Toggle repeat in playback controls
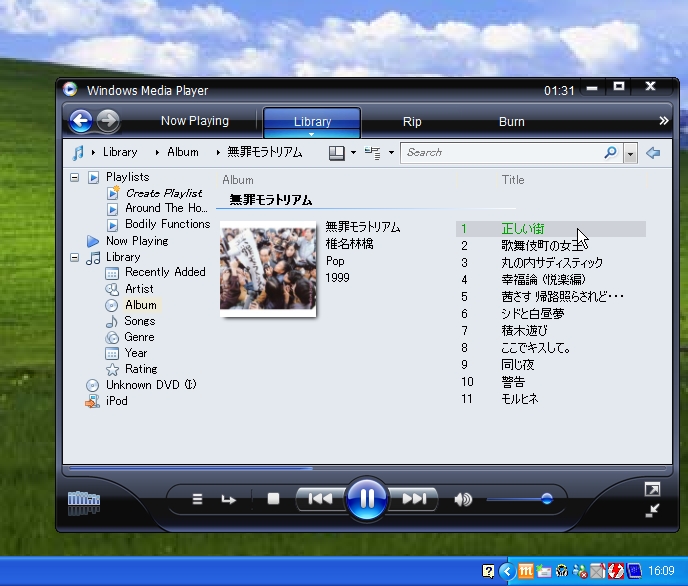 pos(228,499)
